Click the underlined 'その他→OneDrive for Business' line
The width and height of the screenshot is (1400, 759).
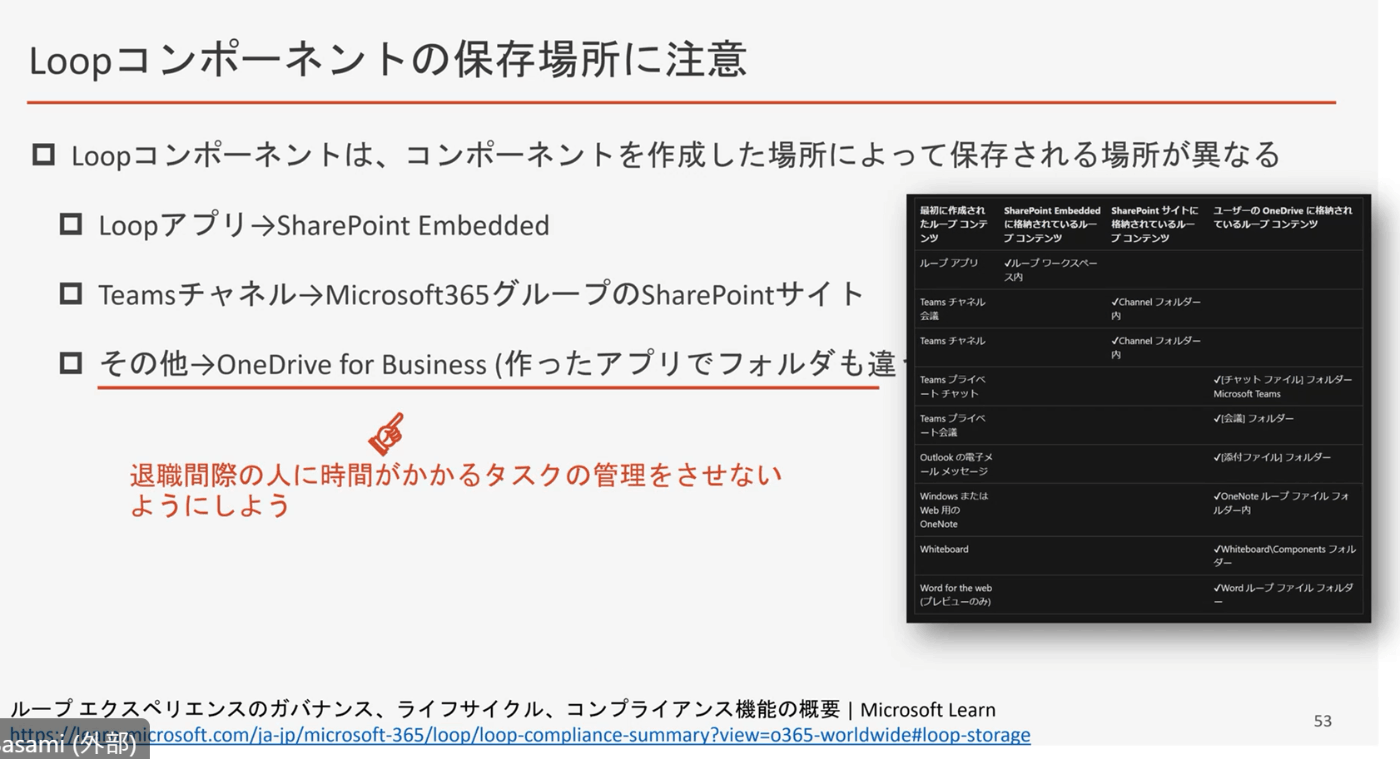500,364
